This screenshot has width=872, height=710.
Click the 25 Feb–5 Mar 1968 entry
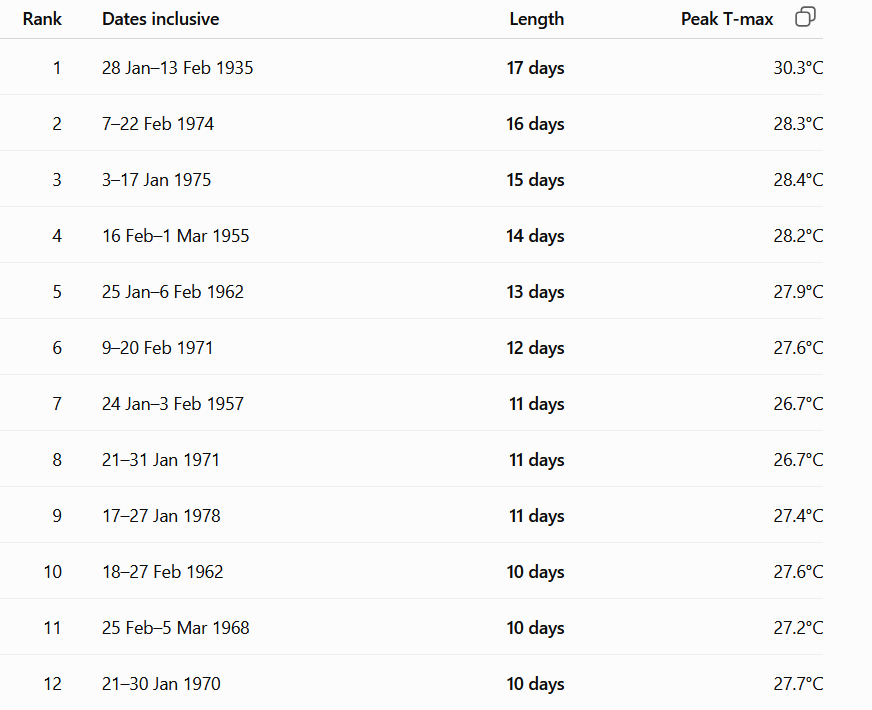click(x=176, y=628)
